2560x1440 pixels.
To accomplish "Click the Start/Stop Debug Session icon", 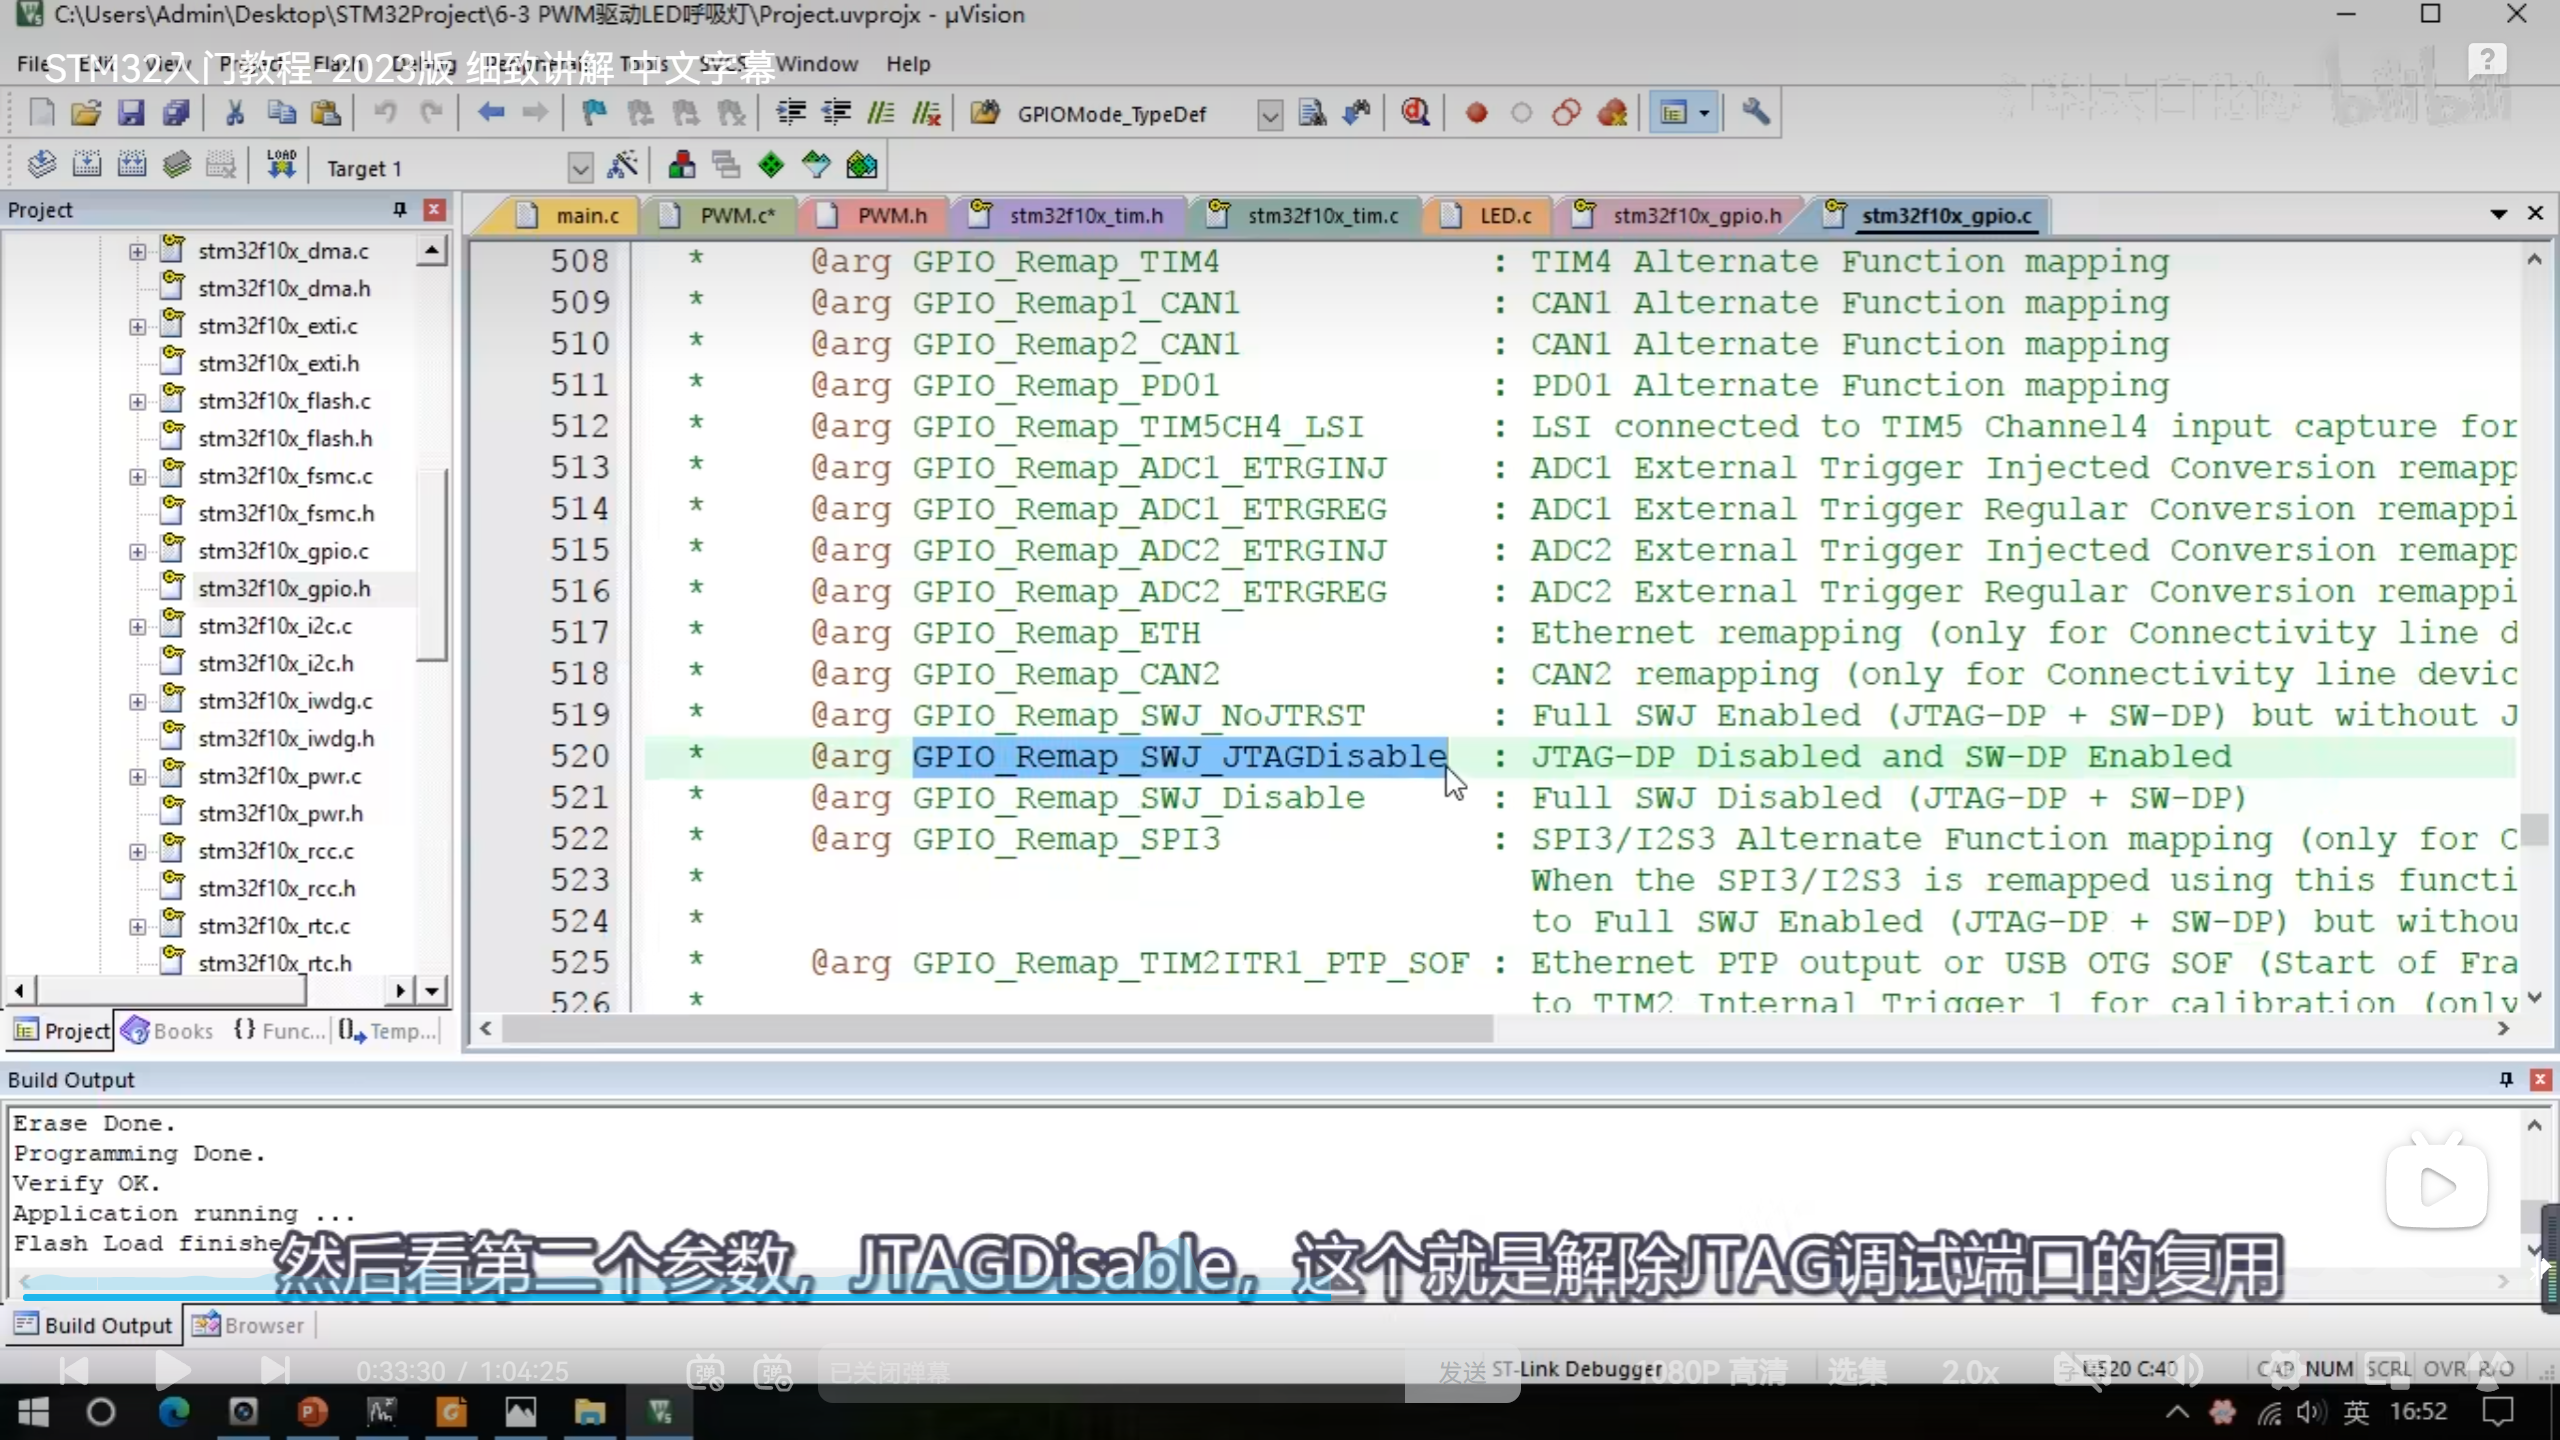I will 1414,113.
